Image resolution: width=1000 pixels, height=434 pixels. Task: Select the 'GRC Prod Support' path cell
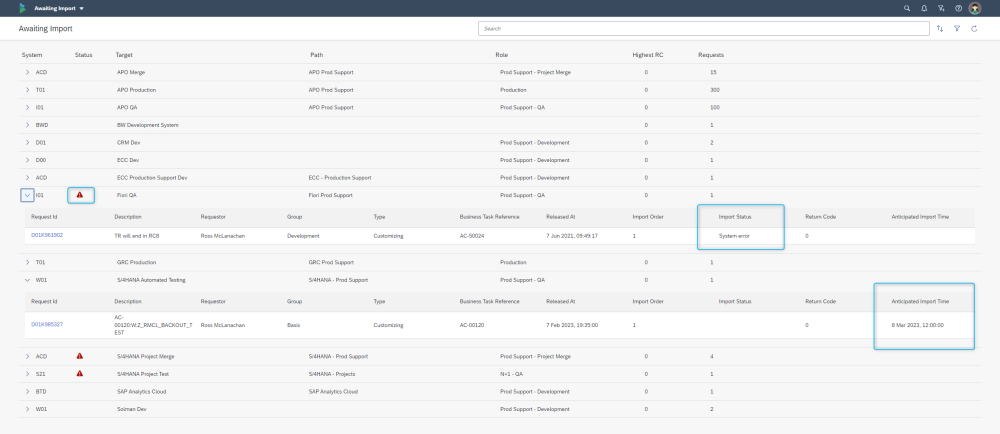[331, 262]
